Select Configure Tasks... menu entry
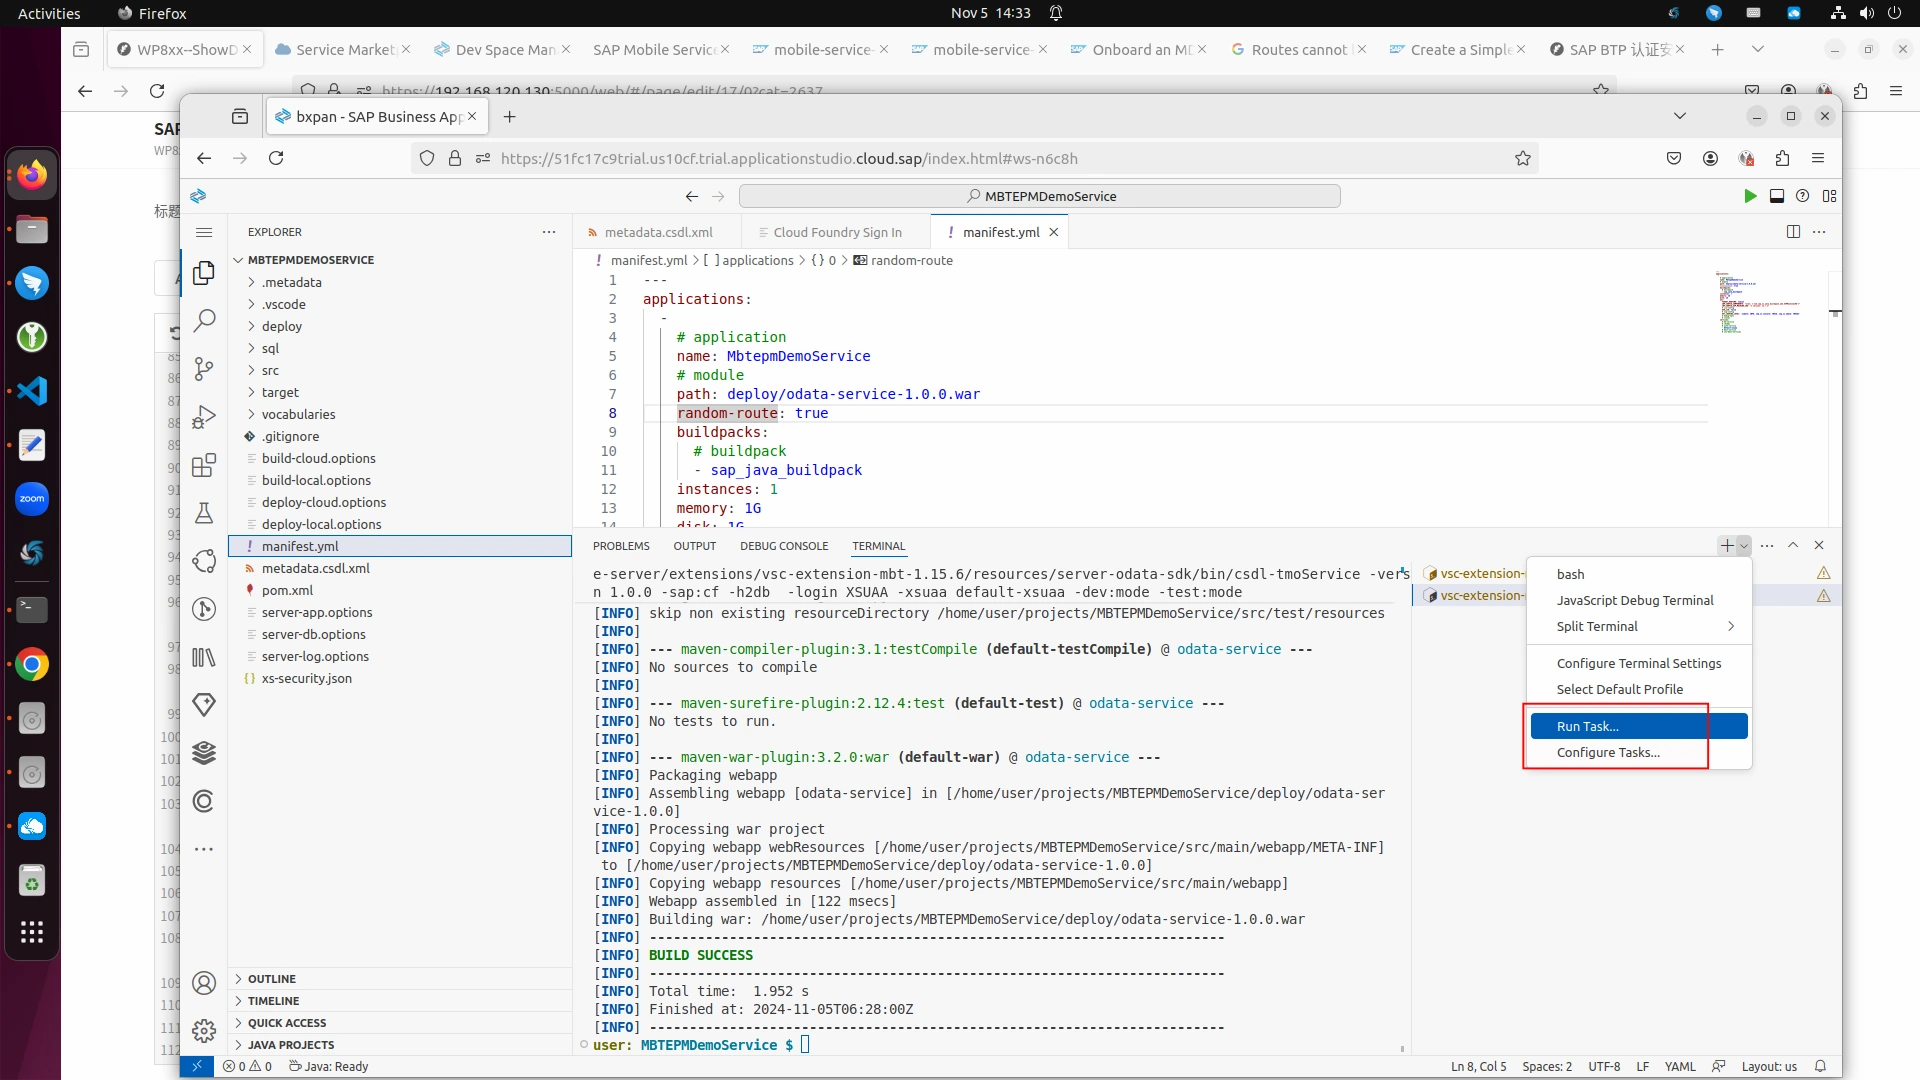The height and width of the screenshot is (1080, 1920). [x=1639, y=752]
